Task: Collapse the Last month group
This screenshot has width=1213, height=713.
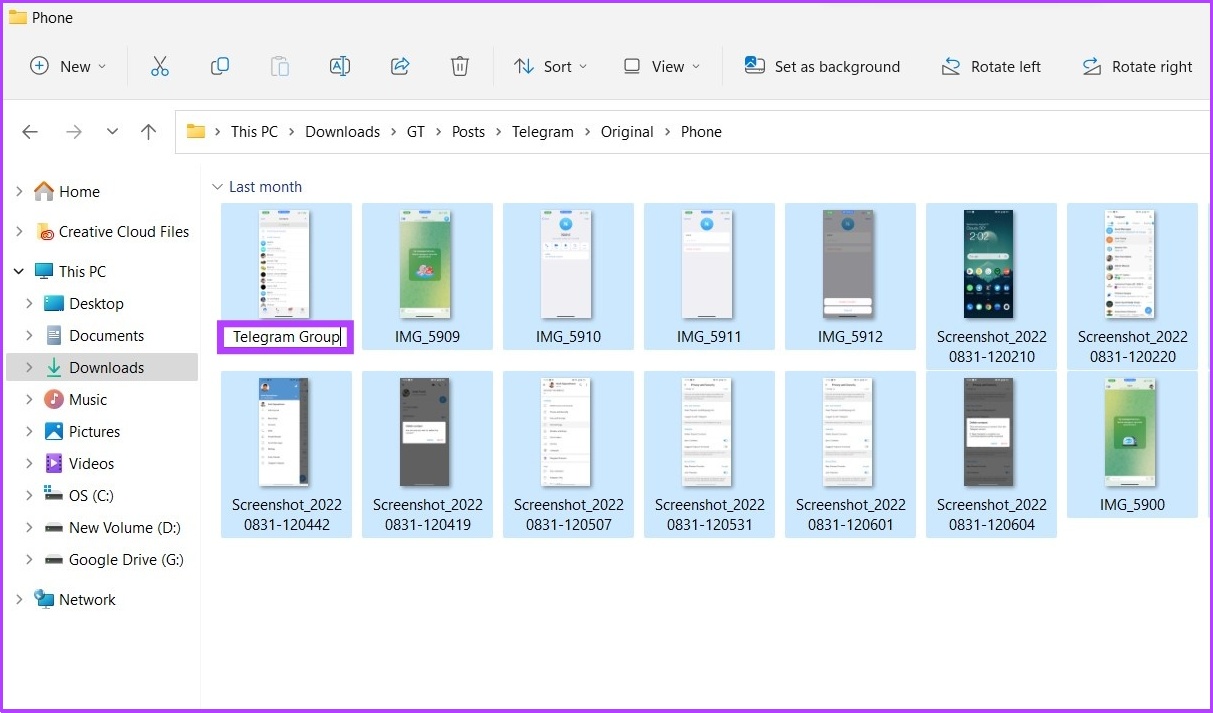Action: point(217,187)
